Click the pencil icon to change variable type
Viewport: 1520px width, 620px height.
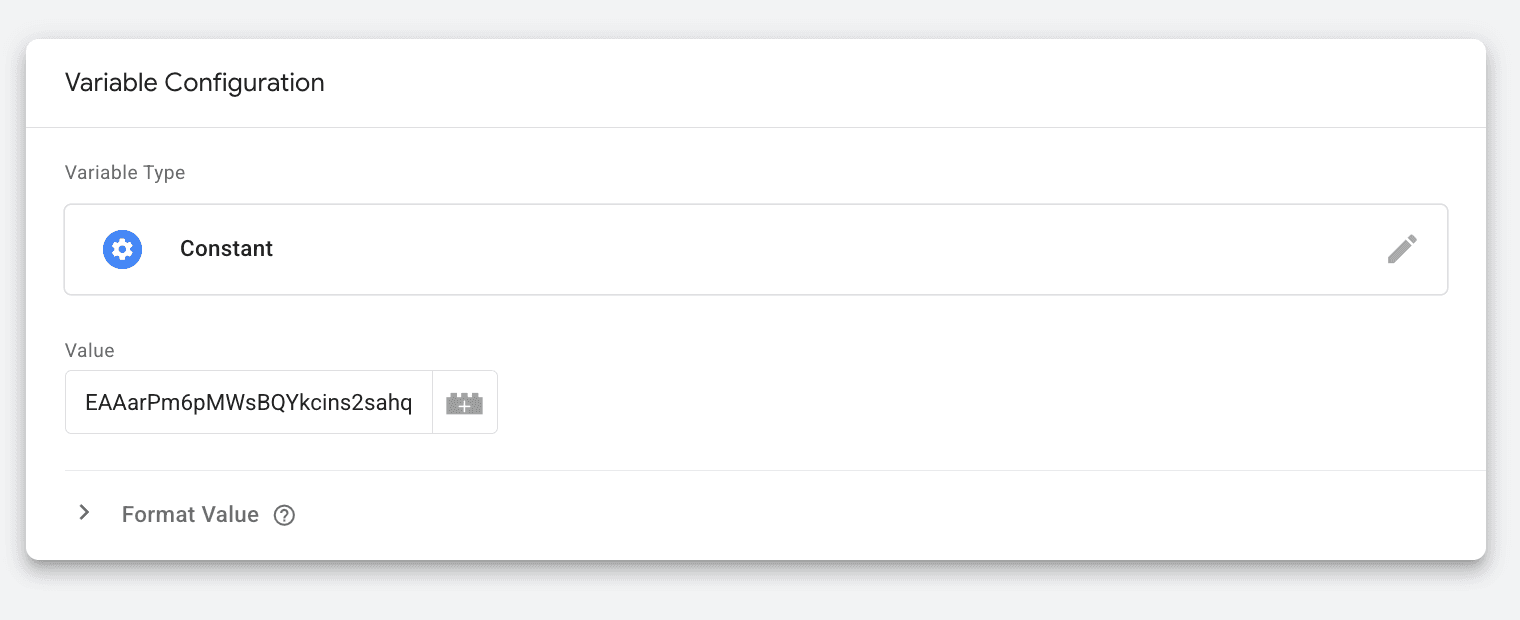pos(1402,249)
